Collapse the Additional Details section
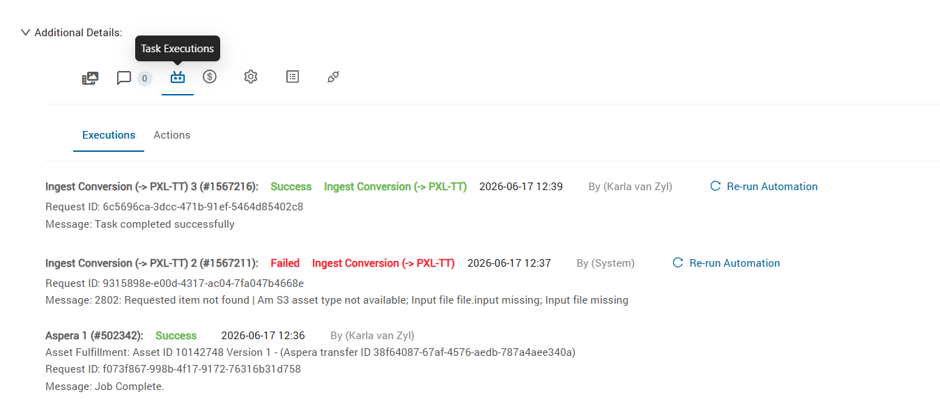 pos(25,32)
